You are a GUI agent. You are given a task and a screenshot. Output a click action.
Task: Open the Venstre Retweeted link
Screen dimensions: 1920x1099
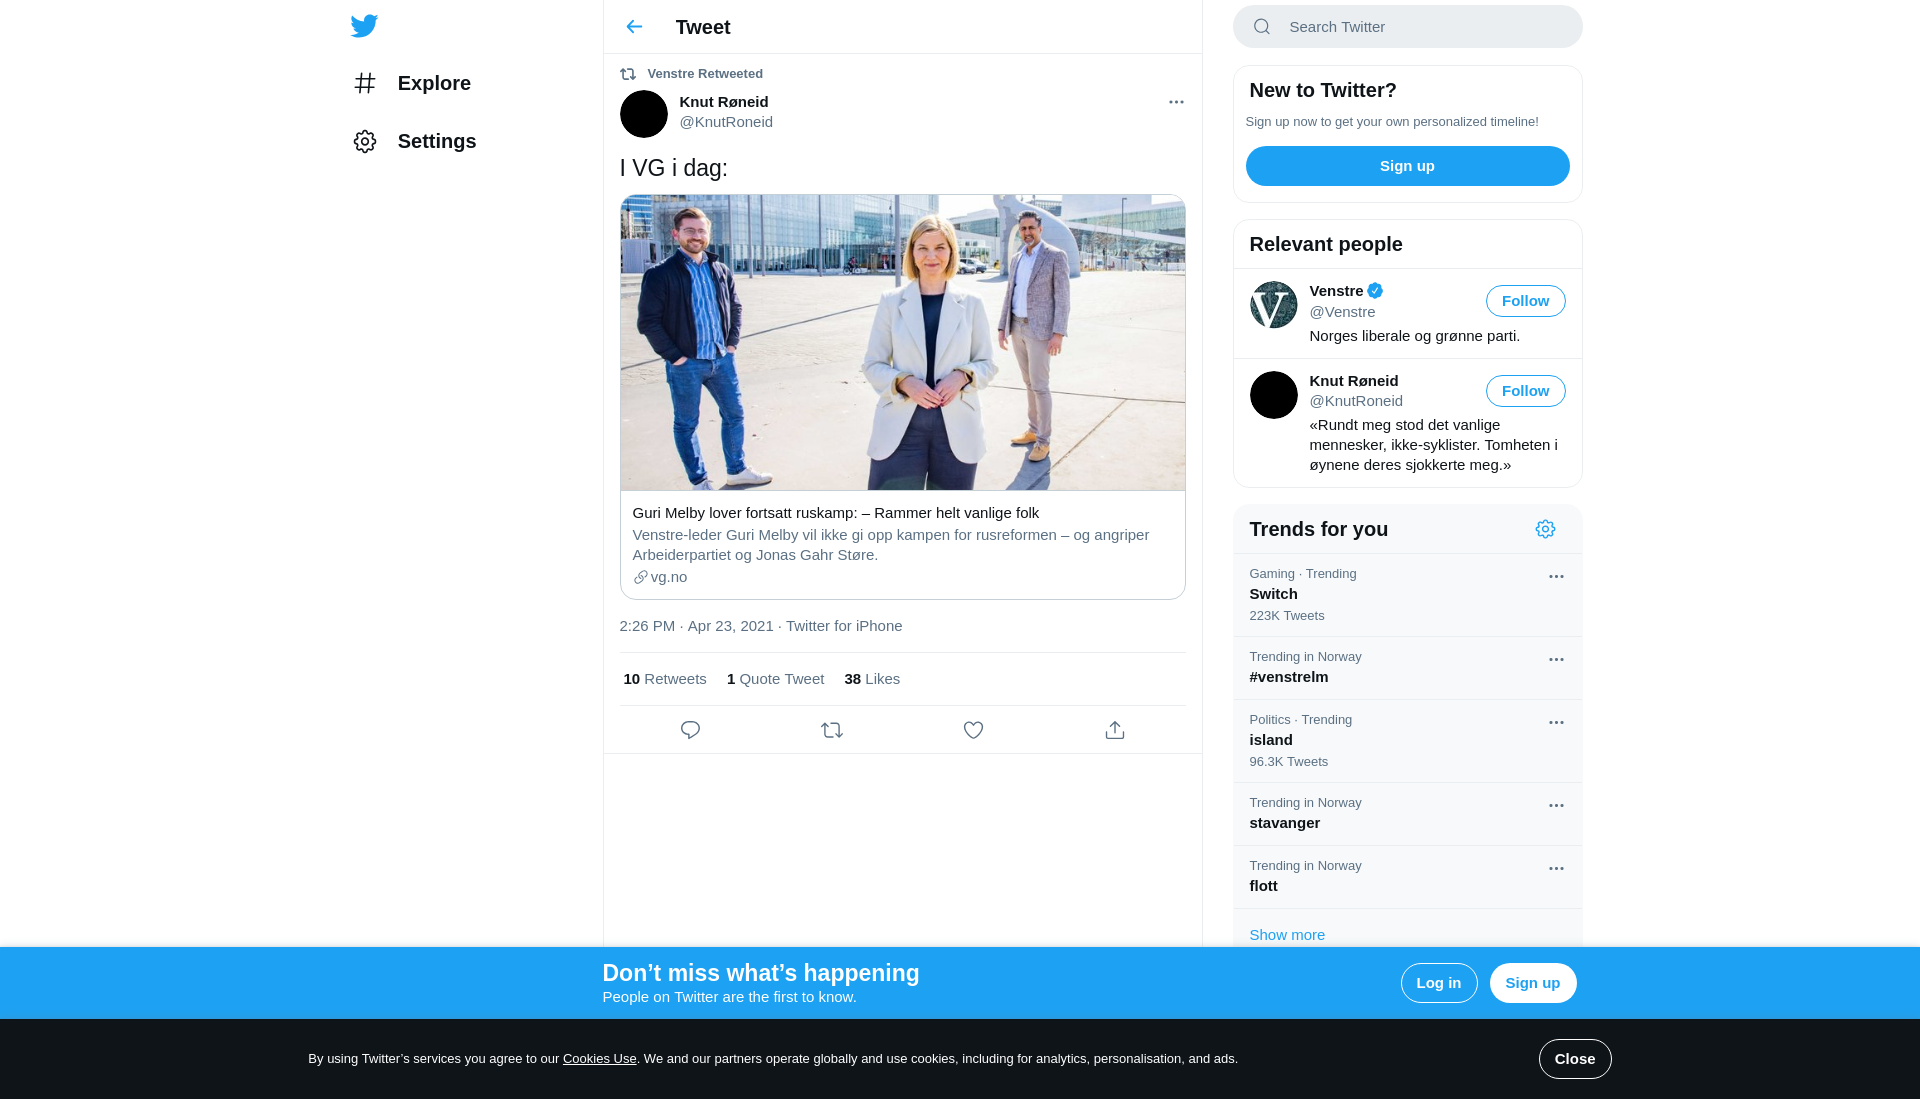tap(705, 74)
